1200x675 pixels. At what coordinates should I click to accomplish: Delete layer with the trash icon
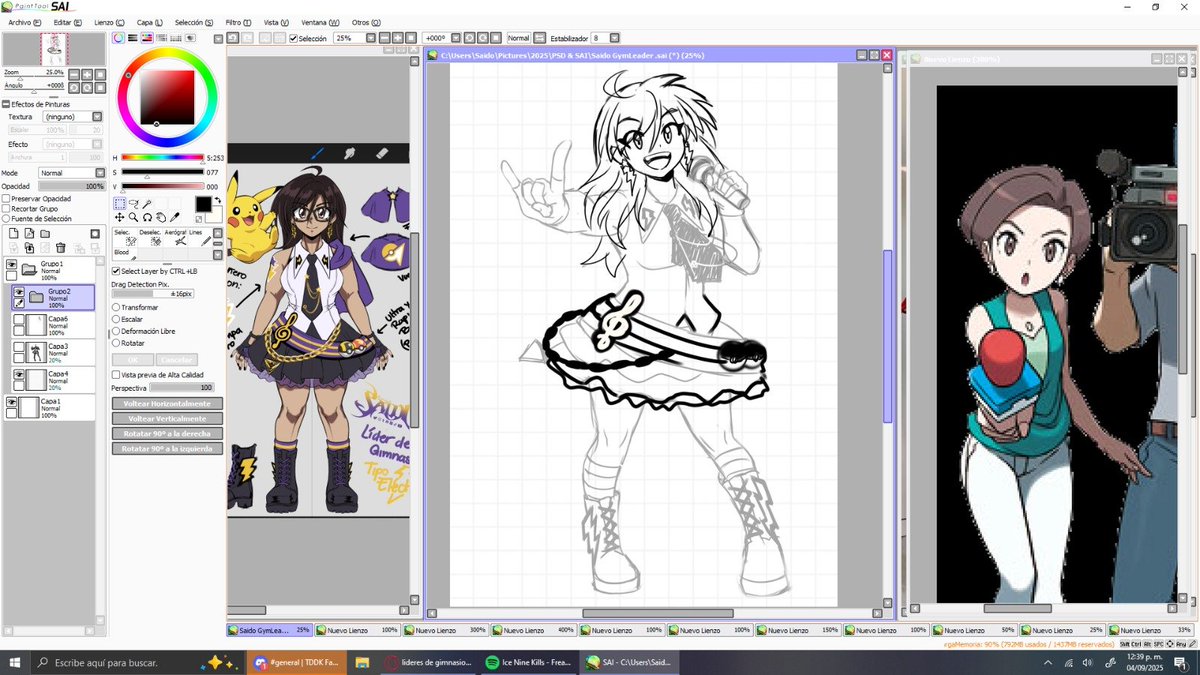coord(60,248)
